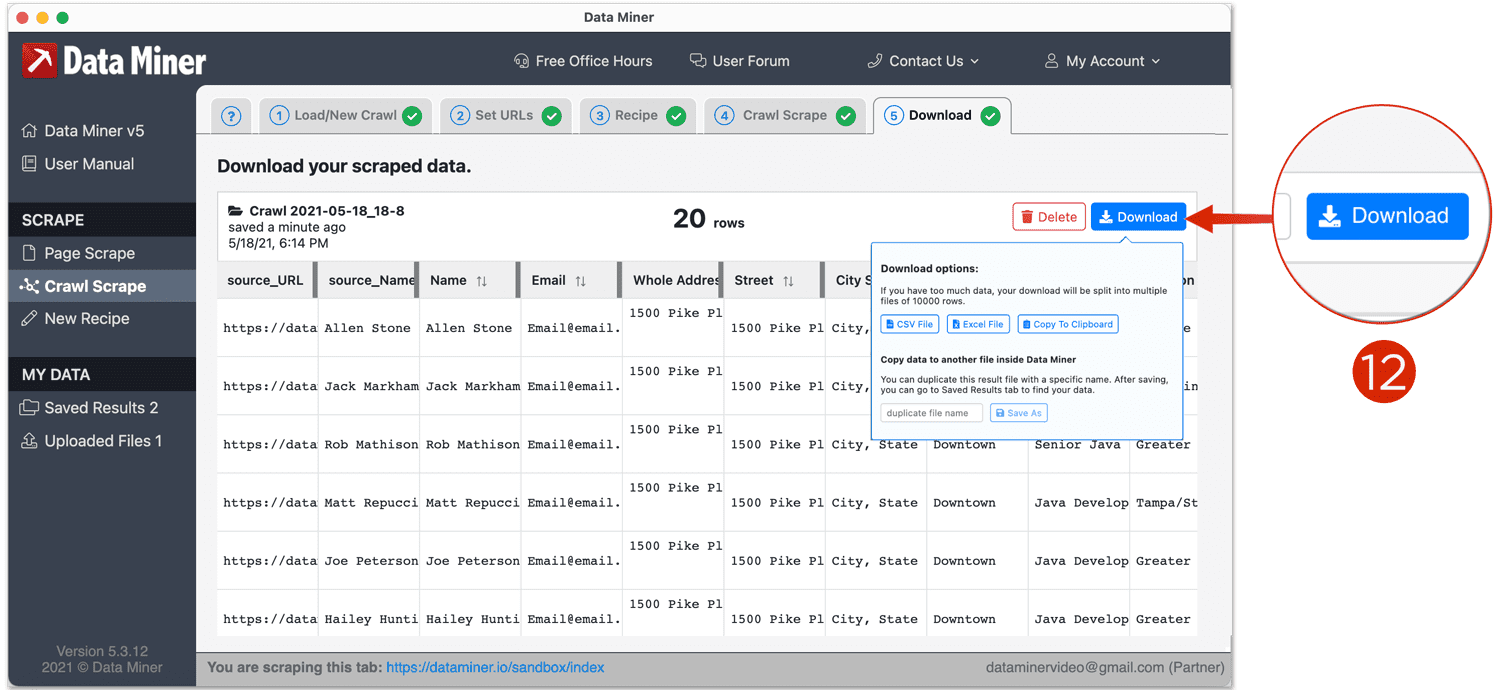Click the Data Miner v5 home icon
This screenshot has width=1500, height=690.
pyautogui.click(x=30, y=131)
